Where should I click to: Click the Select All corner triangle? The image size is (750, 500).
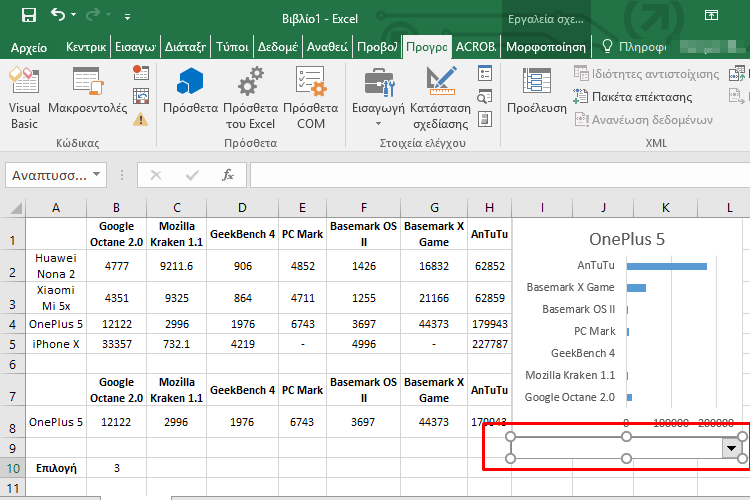pos(16,208)
